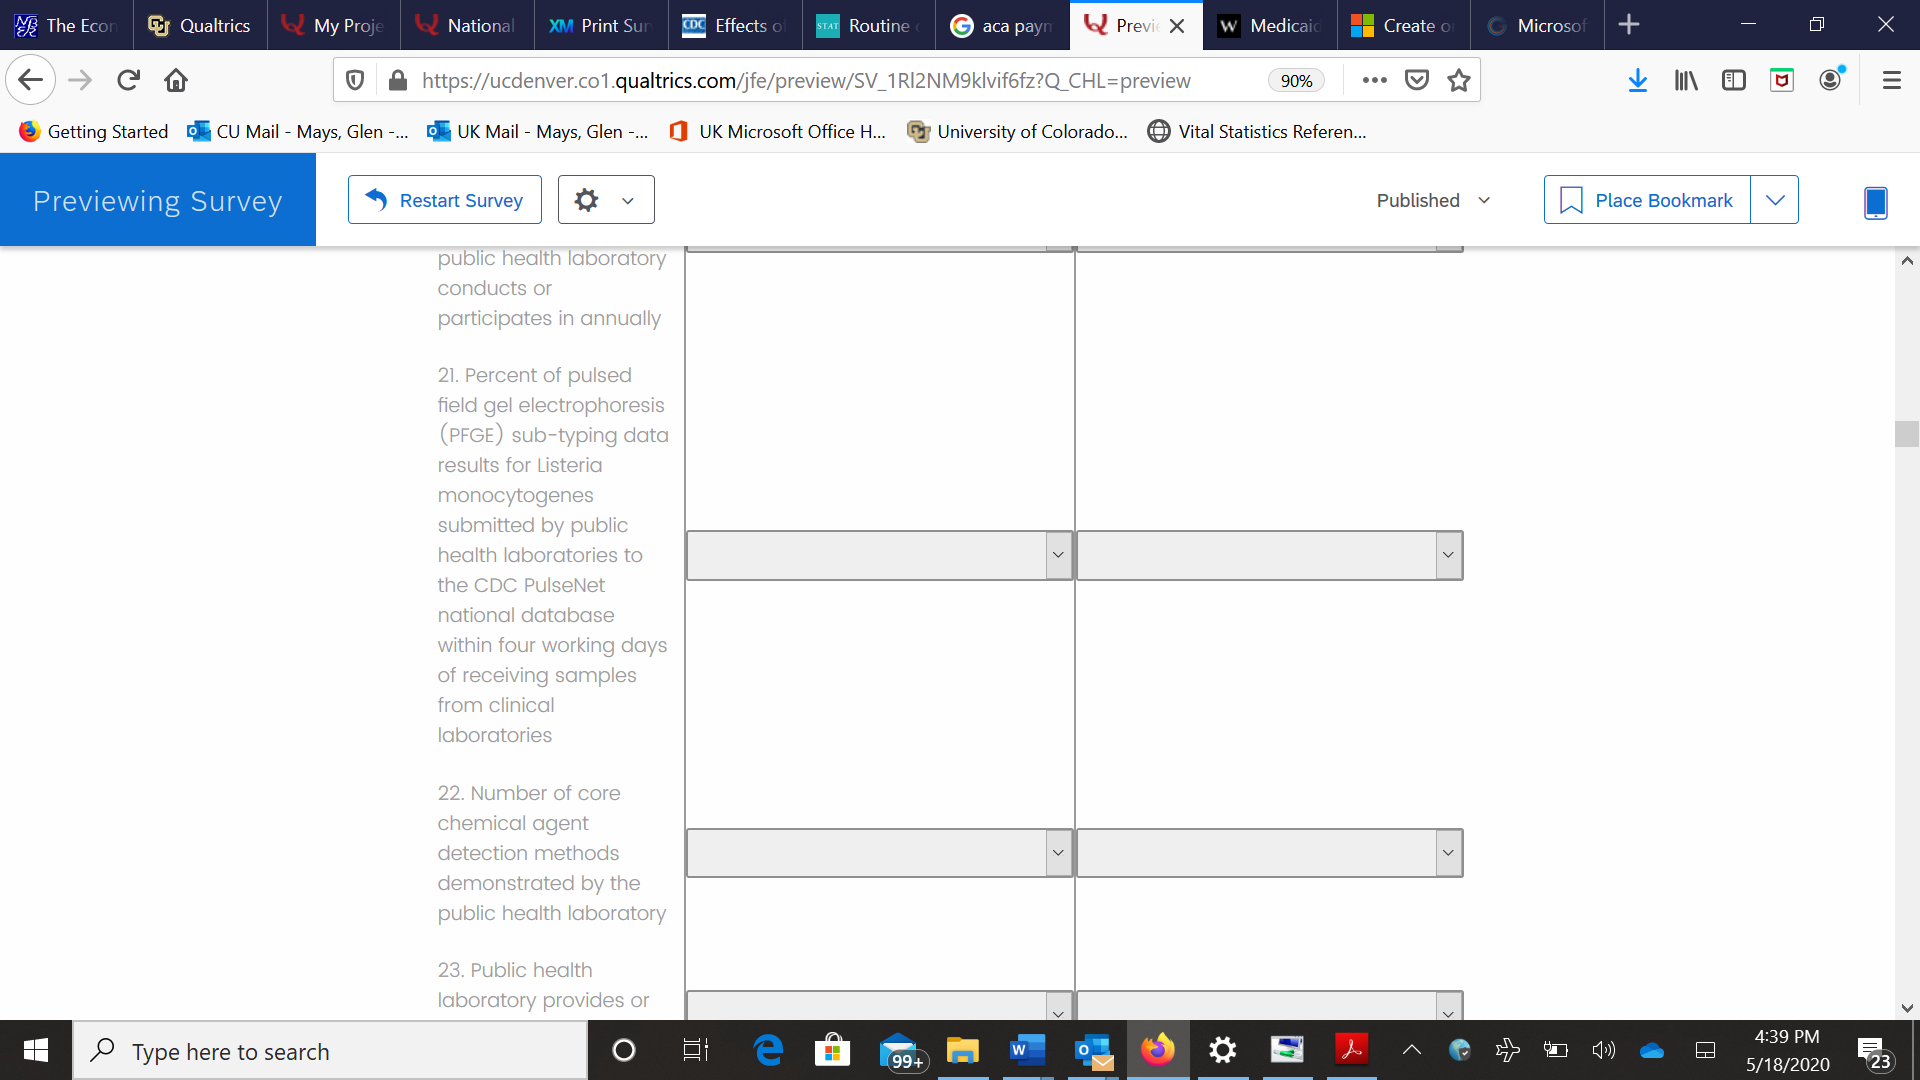Image resolution: width=1920 pixels, height=1080 pixels.
Task: Click the Firefox downloads arrow icon
Action: click(1637, 80)
